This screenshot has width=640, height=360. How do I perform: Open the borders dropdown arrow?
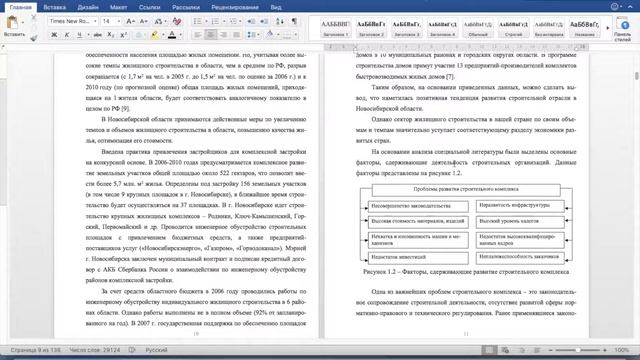coord(296,35)
